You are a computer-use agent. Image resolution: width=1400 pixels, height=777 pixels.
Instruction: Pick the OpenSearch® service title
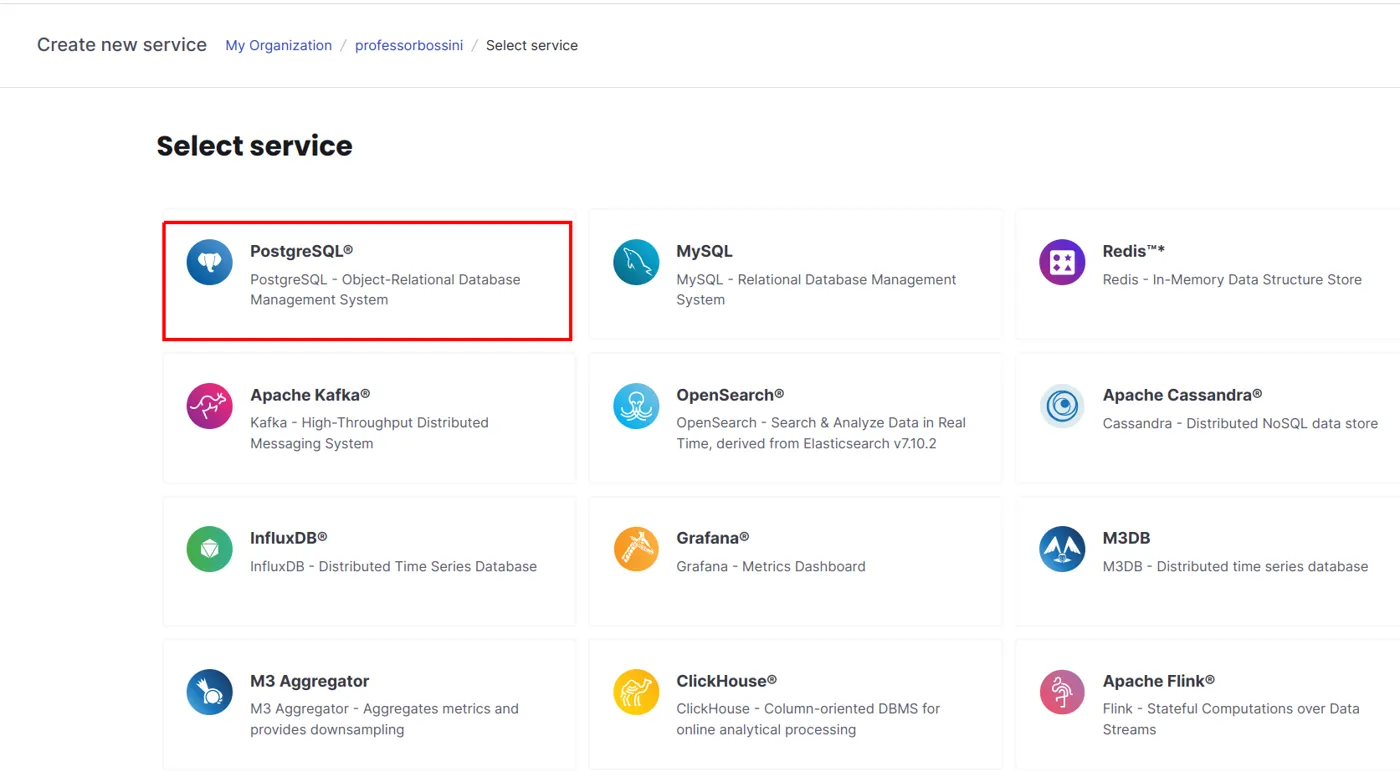(x=730, y=395)
